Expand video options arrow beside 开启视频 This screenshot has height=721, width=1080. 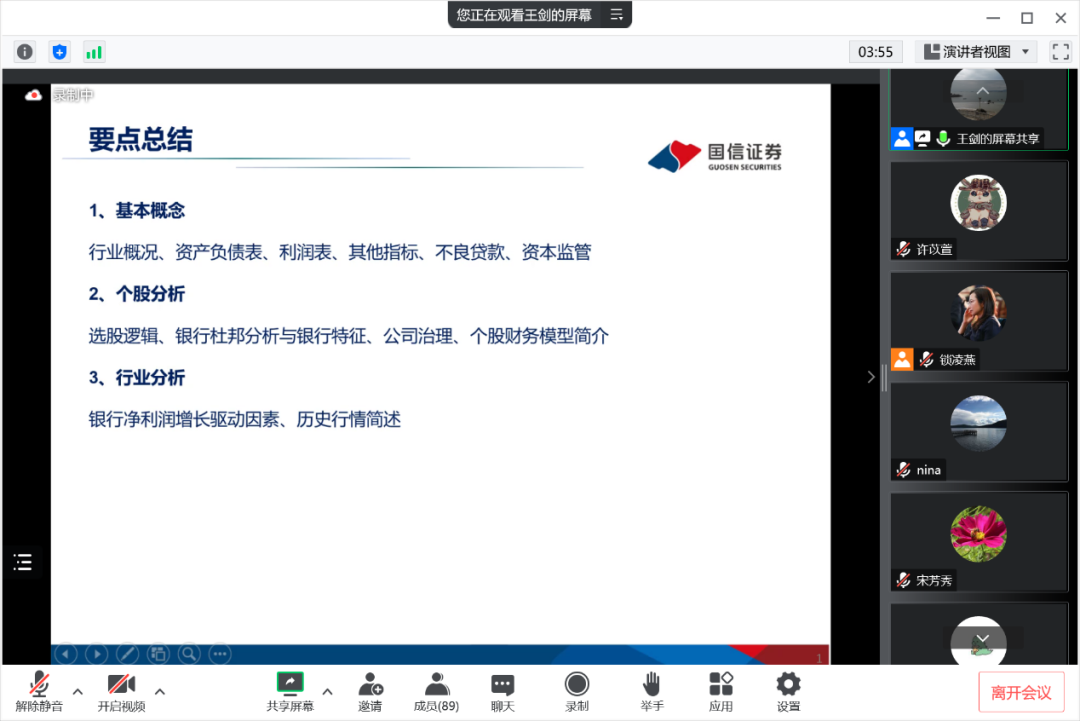(x=160, y=691)
